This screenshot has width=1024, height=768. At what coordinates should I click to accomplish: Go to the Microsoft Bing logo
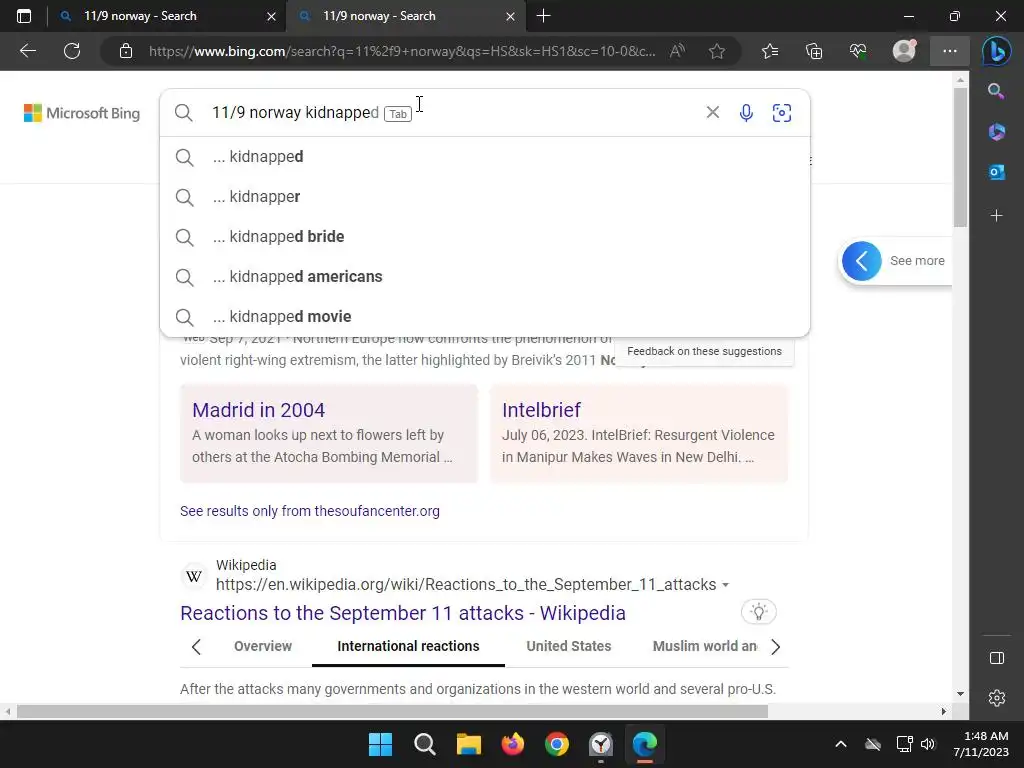tap(82, 113)
